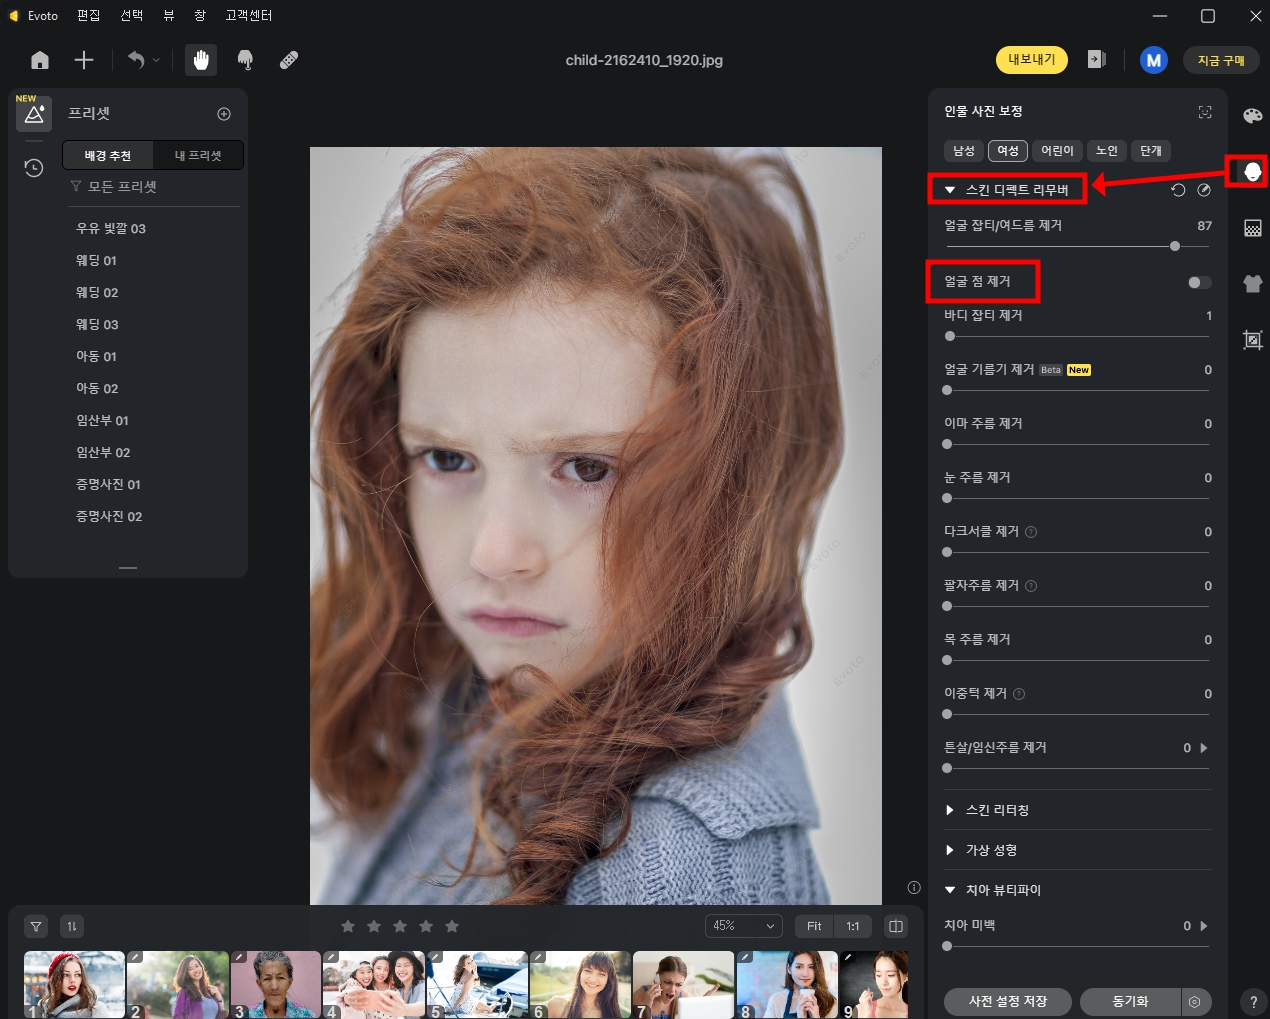Expand 치아 미백 arrow
The image size is (1270, 1019).
tap(1204, 926)
